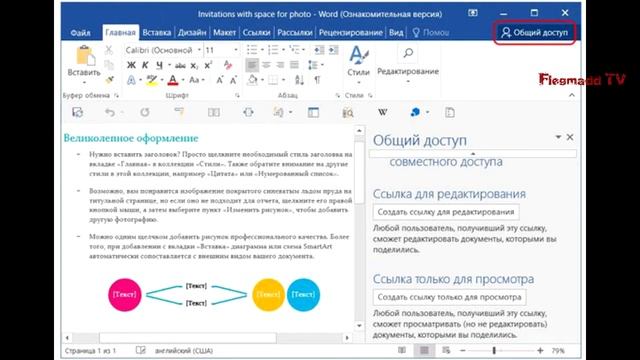Click Создать ссылку для редактирования

coord(446,212)
